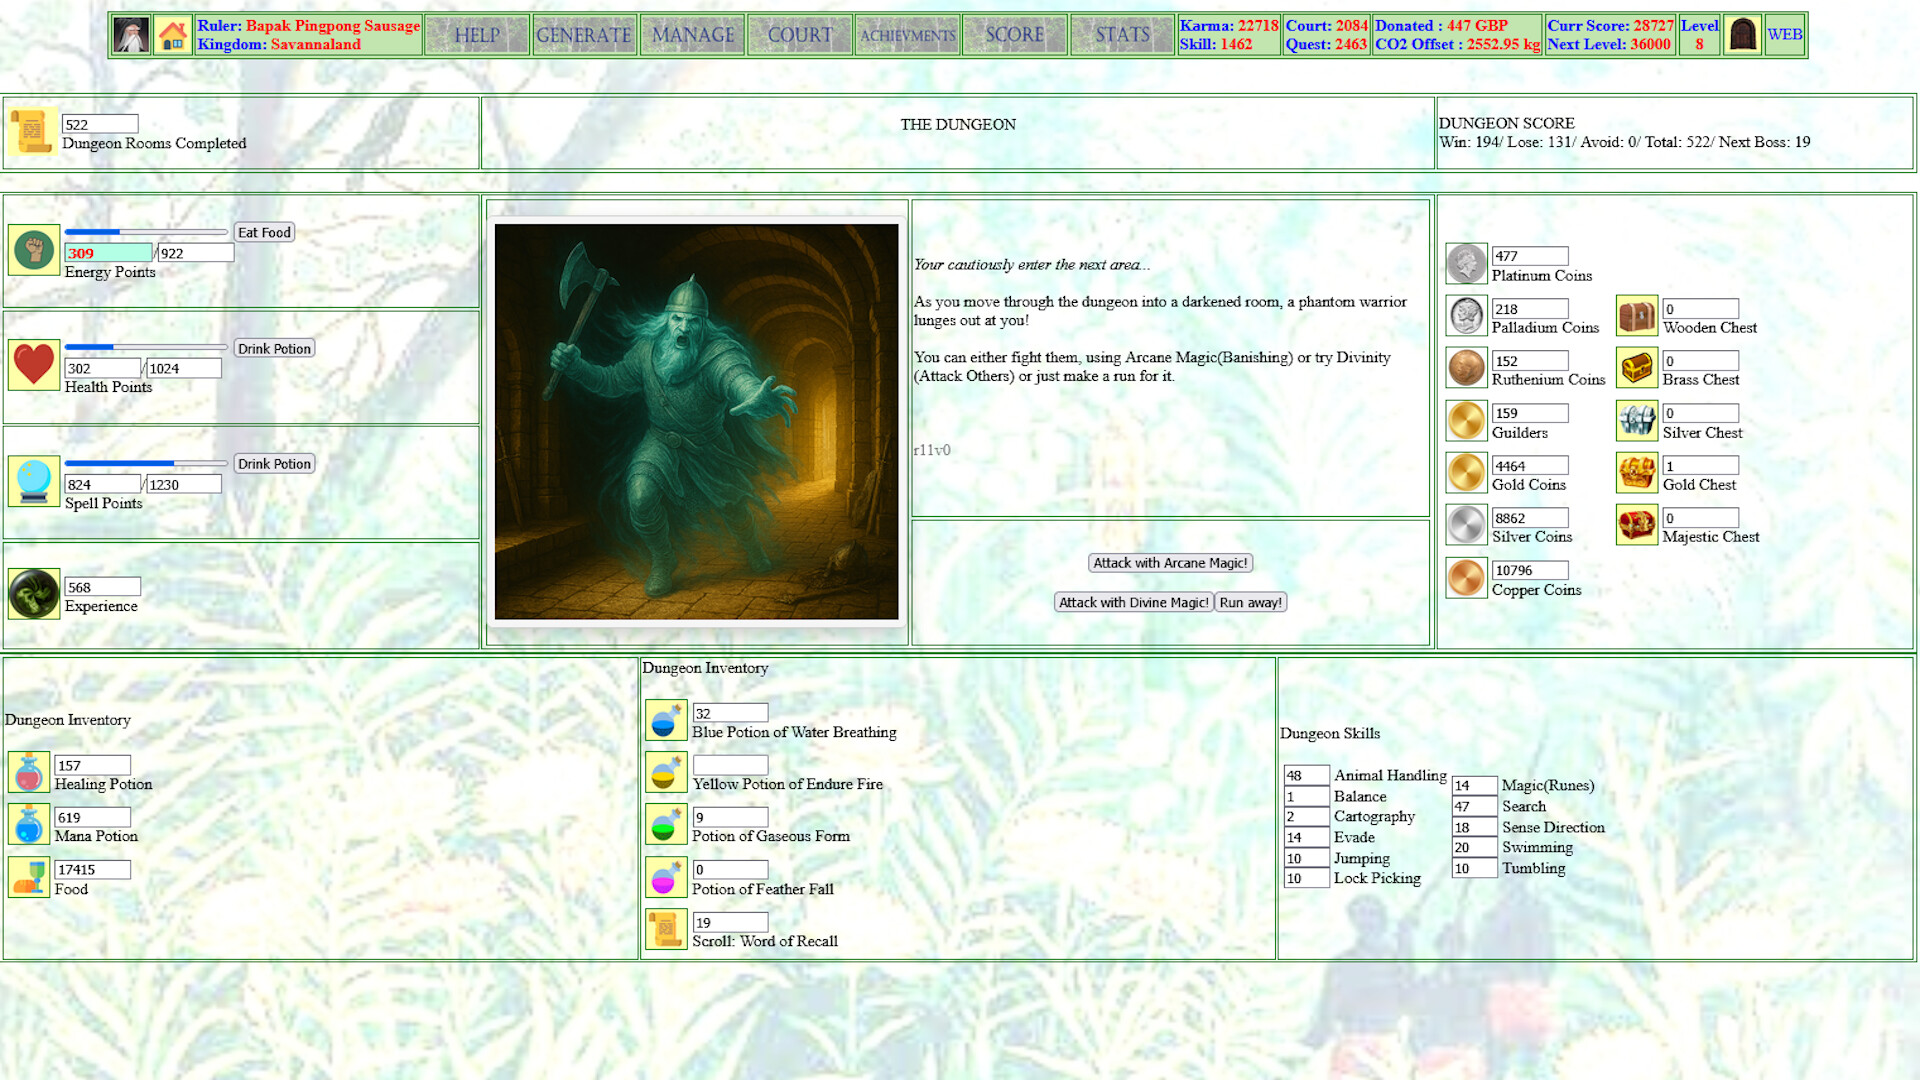
Task: Click the Yellow Potion of Endure Fire icon
Action: click(x=666, y=773)
